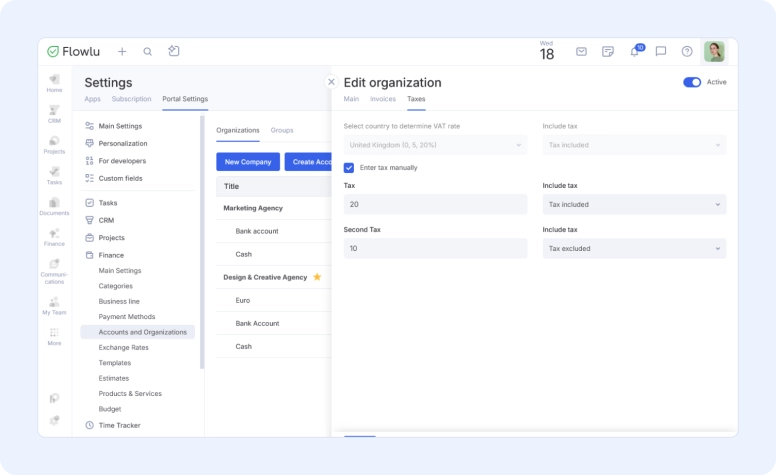
Task: Switch to the Groups tab
Action: click(x=282, y=130)
